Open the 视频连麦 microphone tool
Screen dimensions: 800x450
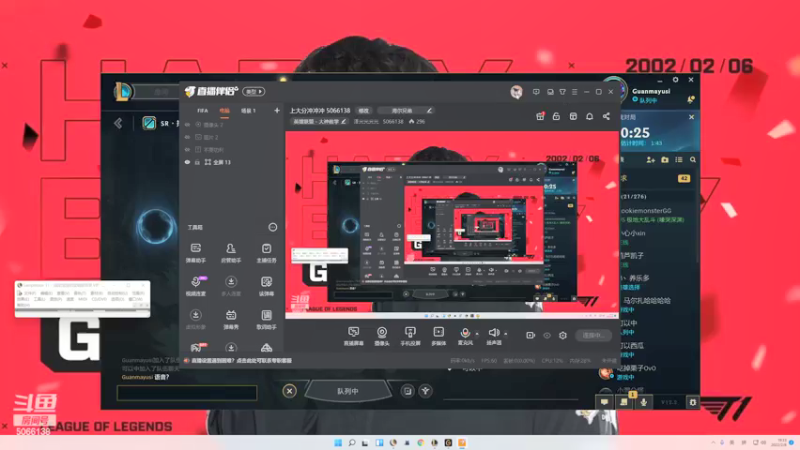click(195, 286)
